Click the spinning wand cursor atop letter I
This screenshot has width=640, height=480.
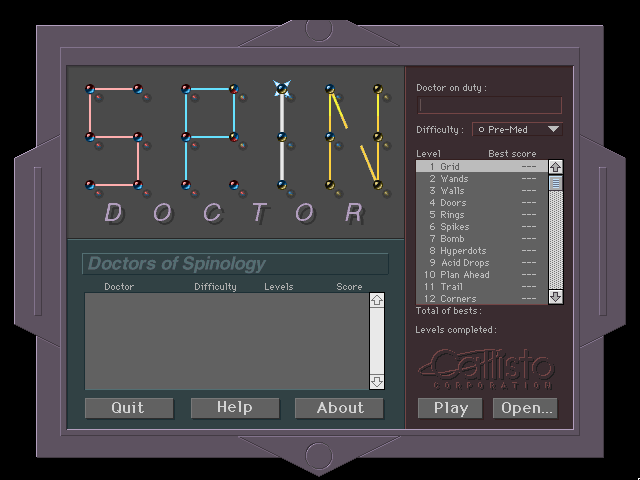coord(282,88)
